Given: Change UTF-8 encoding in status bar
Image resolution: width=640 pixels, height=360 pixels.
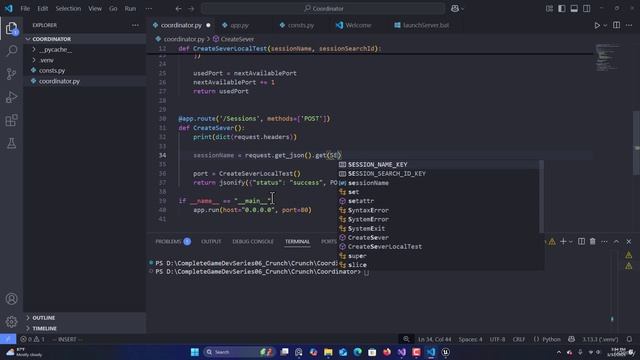Looking at the screenshot, I should [497, 339].
